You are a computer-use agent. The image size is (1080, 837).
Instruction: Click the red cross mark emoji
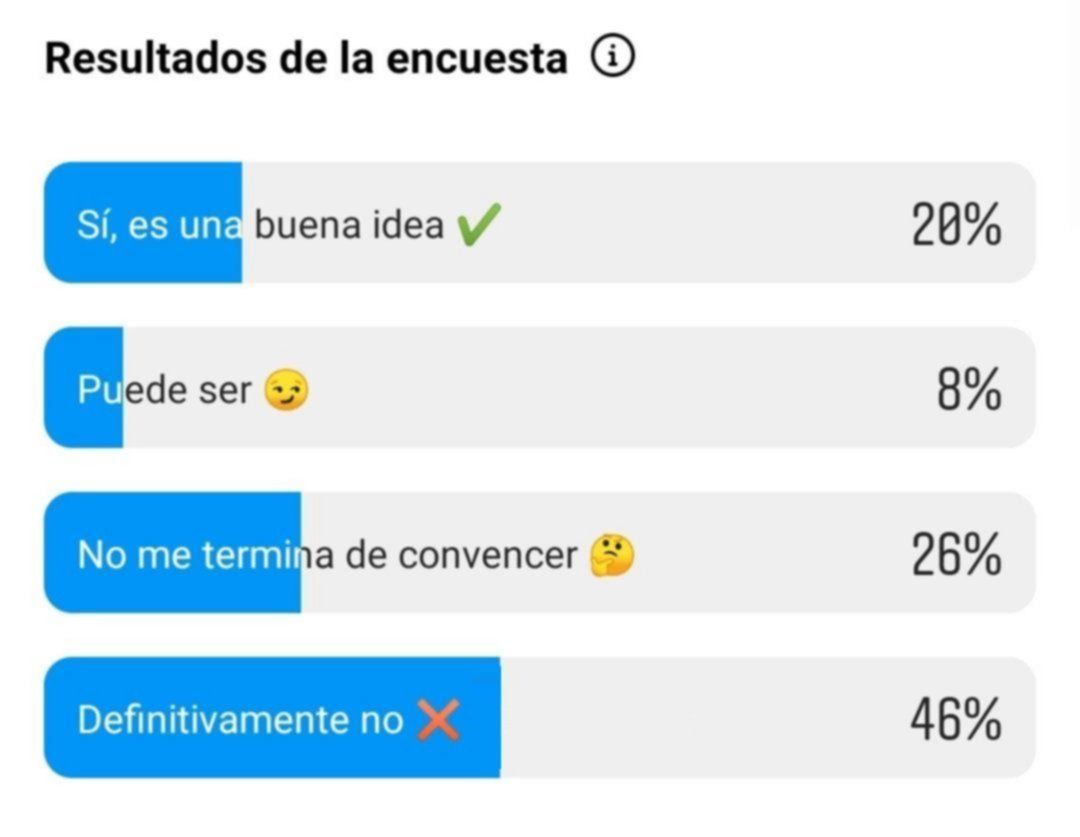pyautogui.click(x=437, y=720)
